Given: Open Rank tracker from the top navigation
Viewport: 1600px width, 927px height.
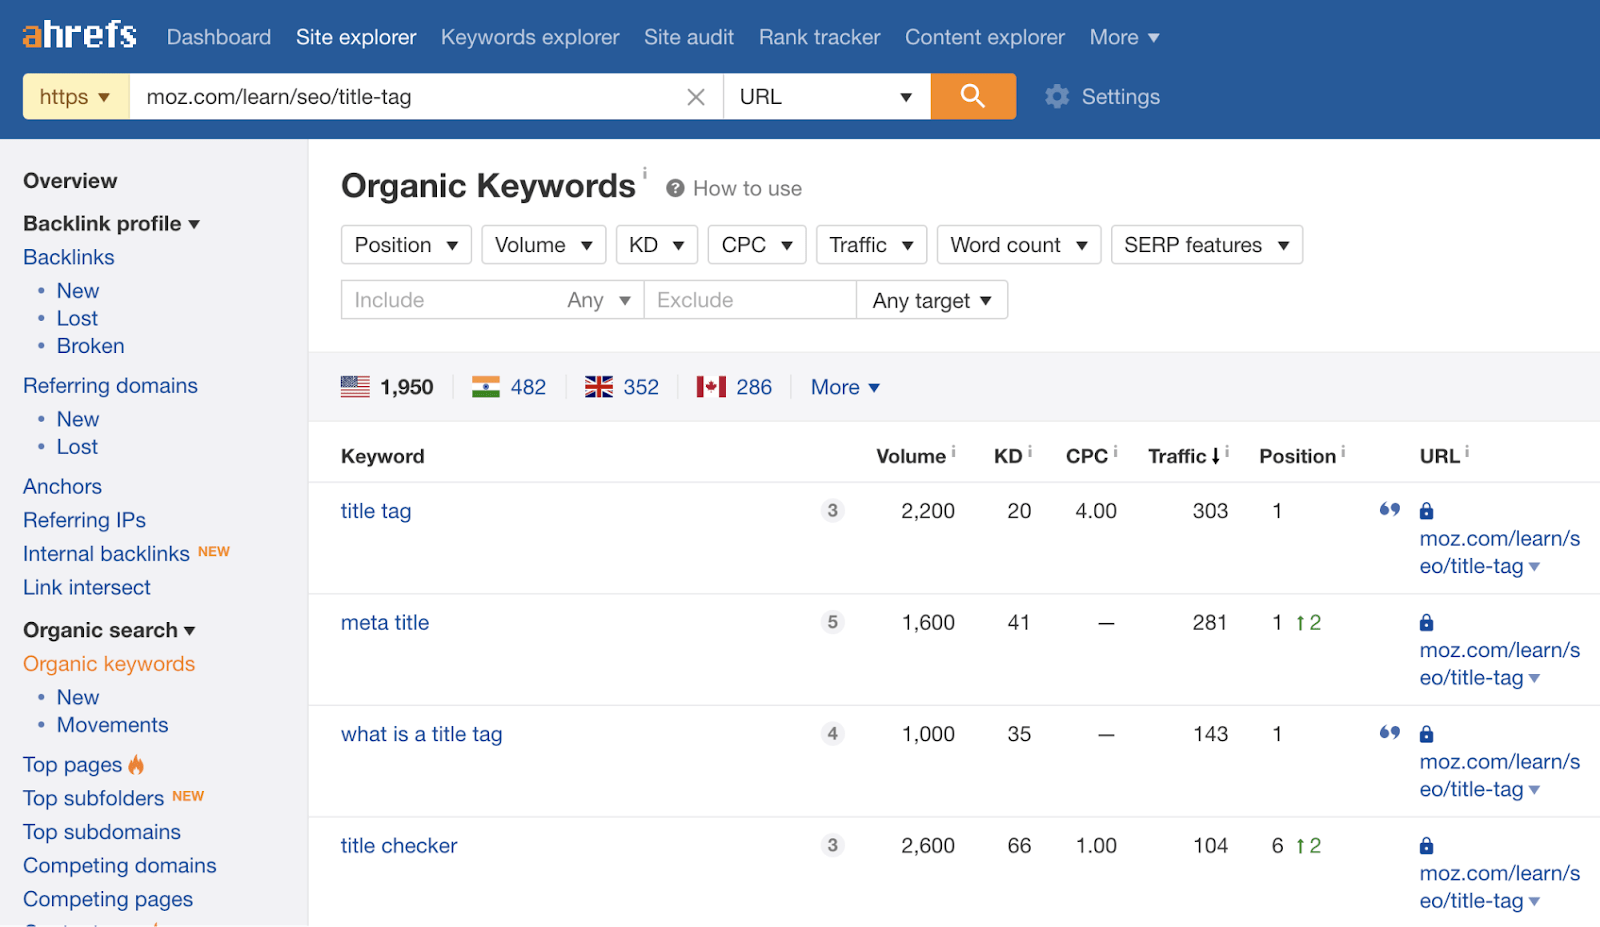Looking at the screenshot, I should coord(819,37).
